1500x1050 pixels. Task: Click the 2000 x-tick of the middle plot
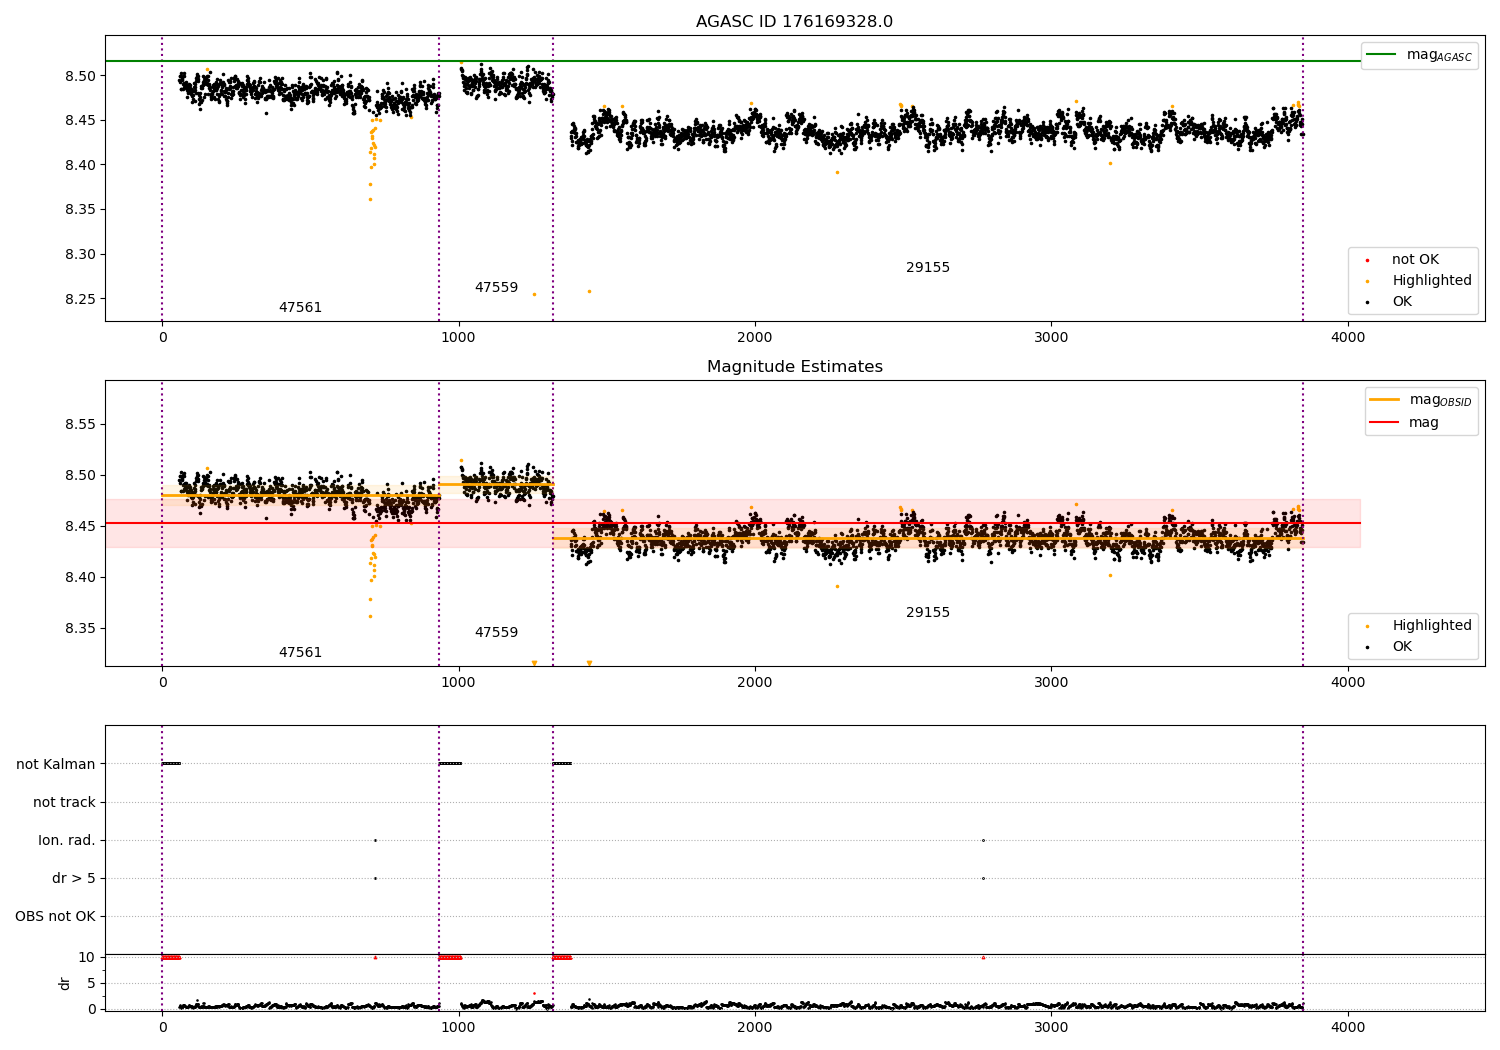pyautogui.click(x=755, y=682)
